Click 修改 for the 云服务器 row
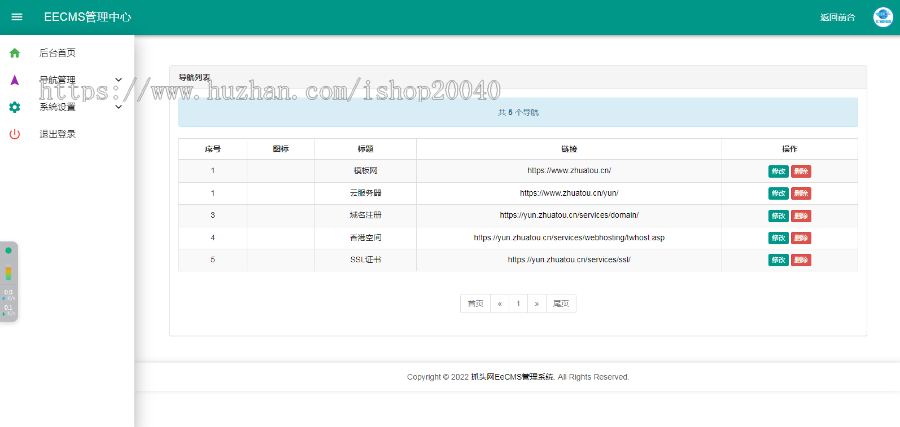Image resolution: width=900 pixels, height=427 pixels. (x=778, y=193)
